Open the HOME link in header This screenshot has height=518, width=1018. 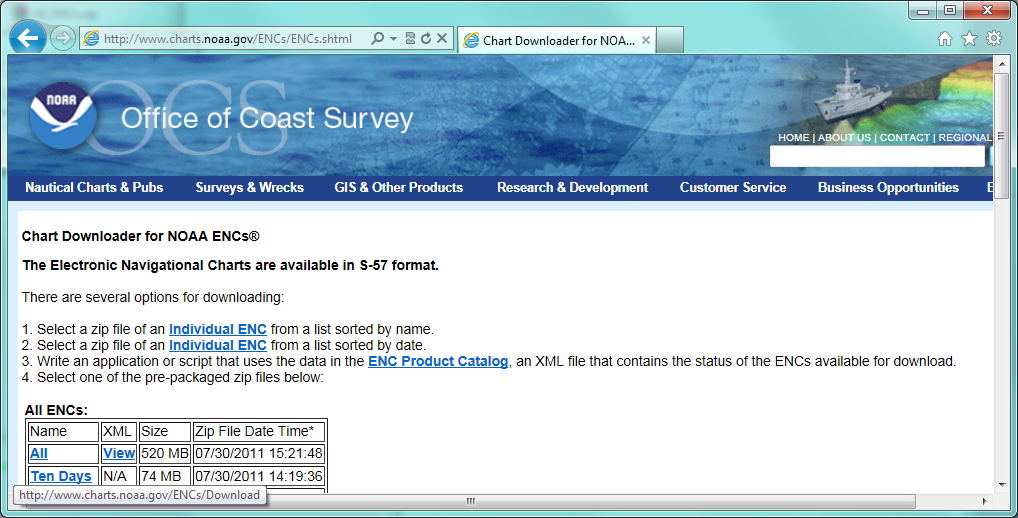(x=793, y=138)
